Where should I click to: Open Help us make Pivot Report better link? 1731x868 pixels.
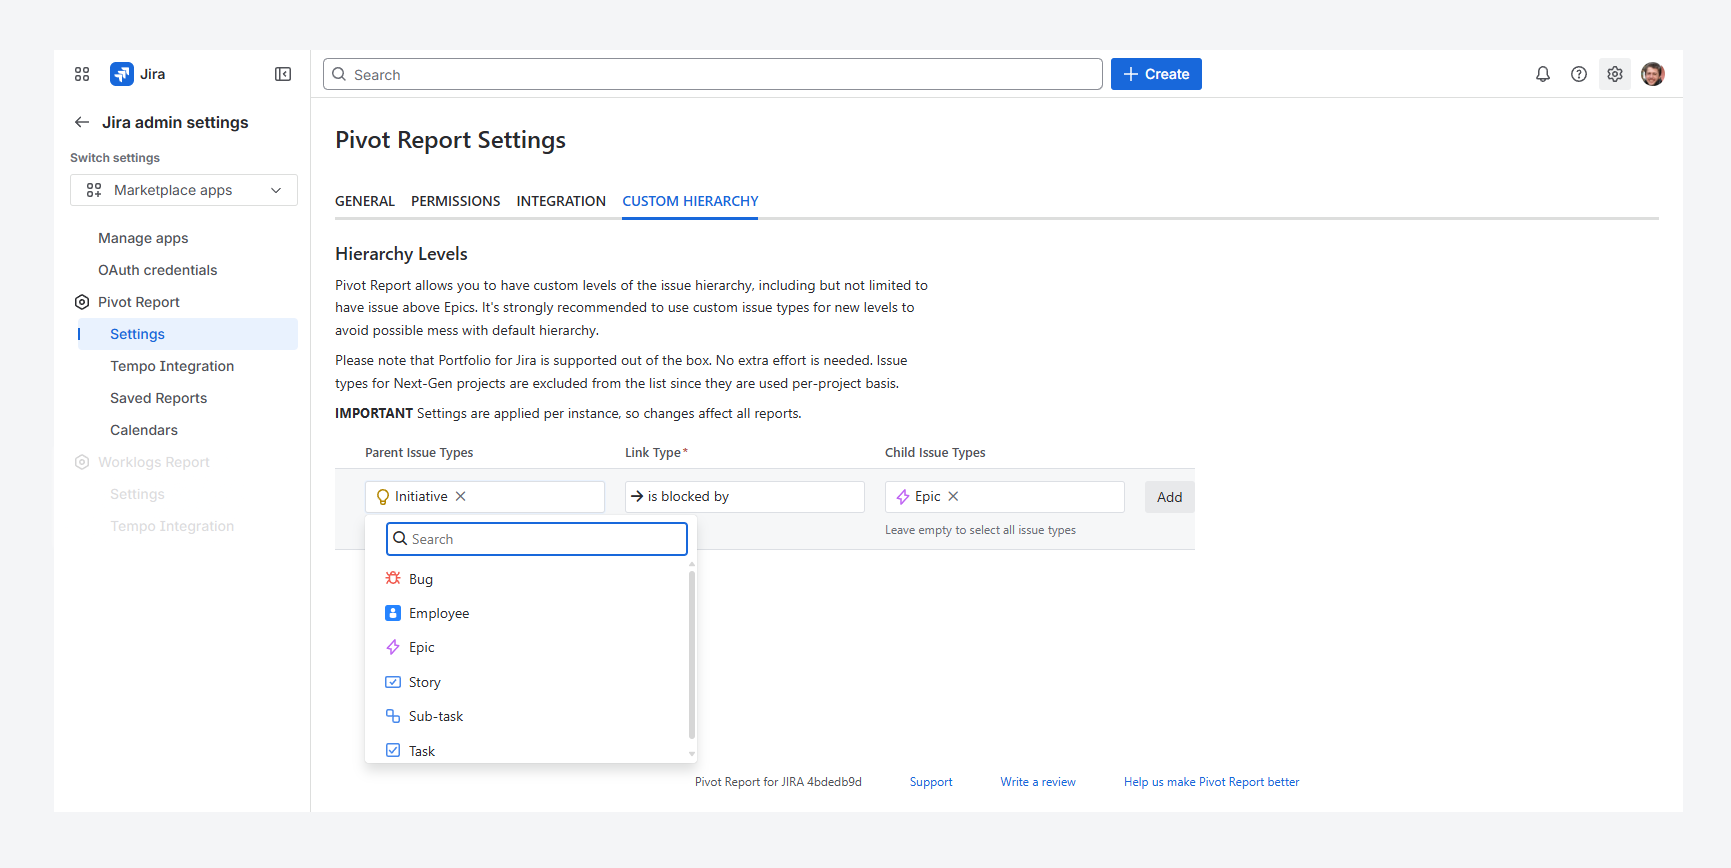(1212, 782)
